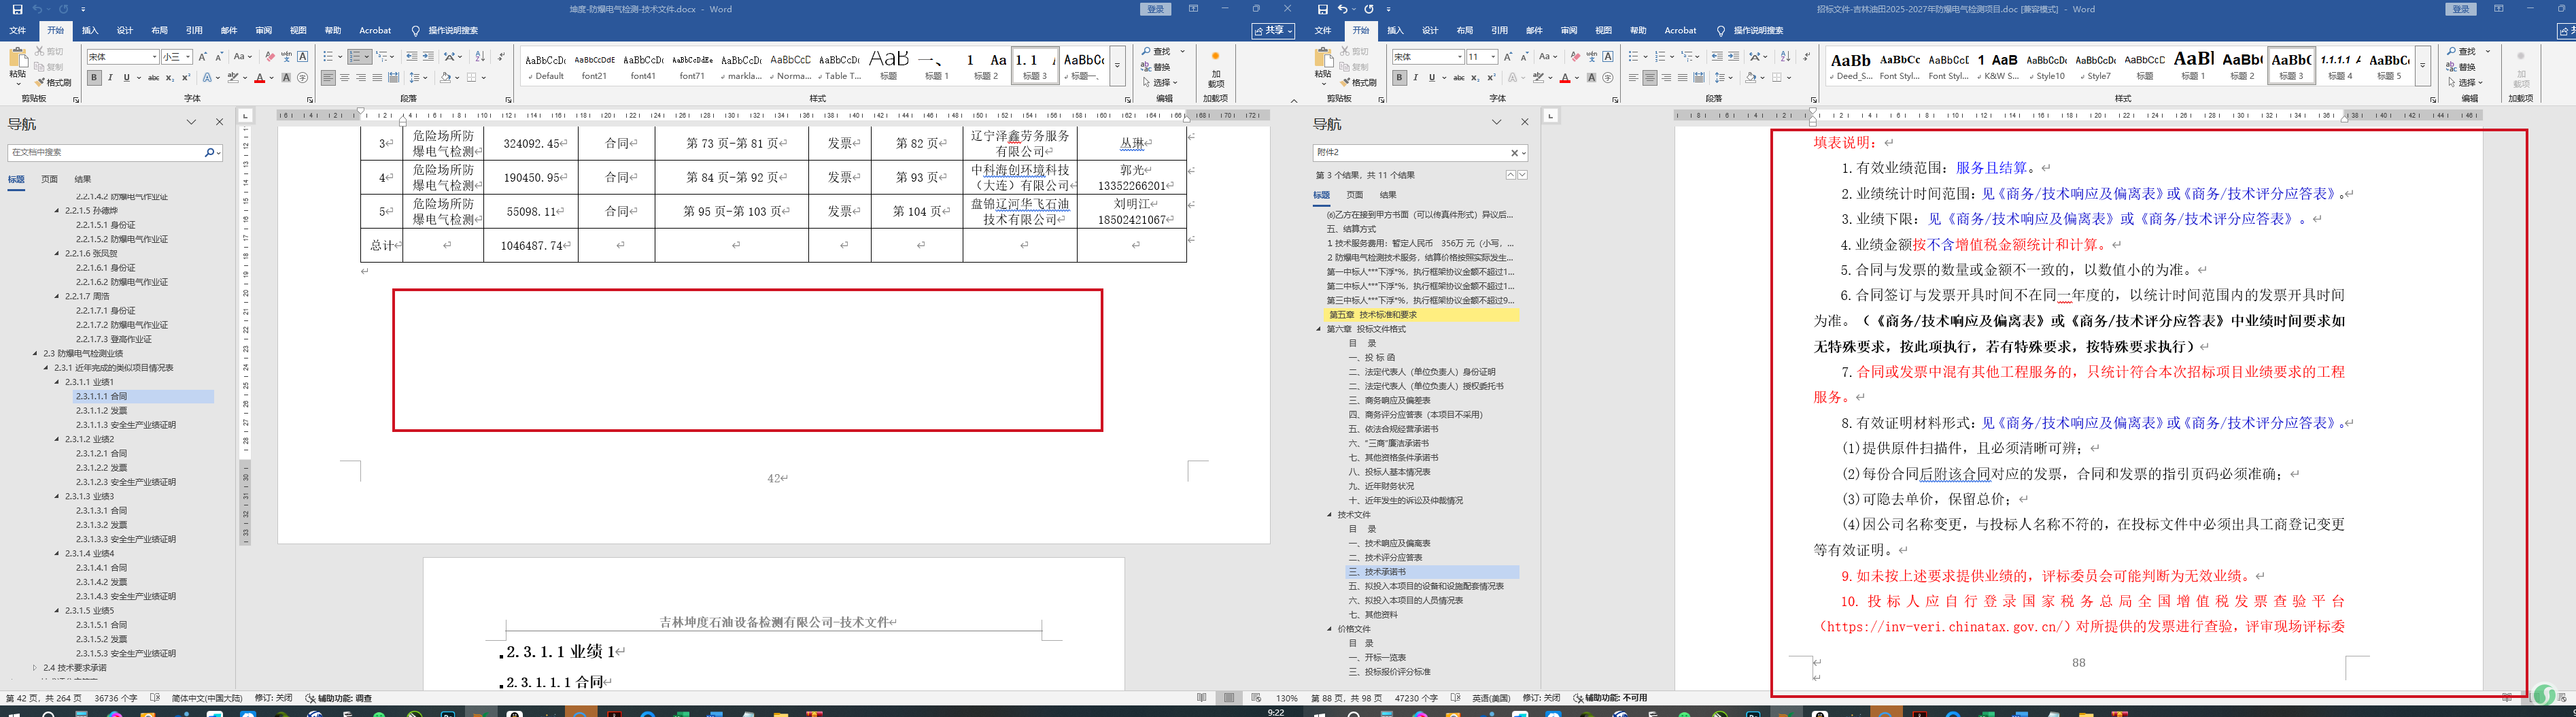Increase indent in the right Word window
The height and width of the screenshot is (717, 2576).
pos(1733,57)
